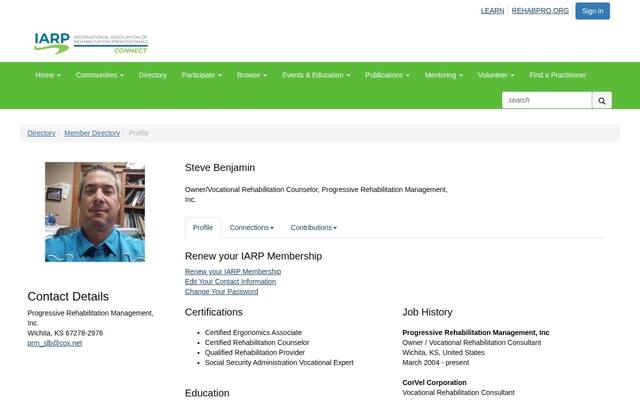Click Change Your Password link
This screenshot has height=400, width=640.
[221, 291]
